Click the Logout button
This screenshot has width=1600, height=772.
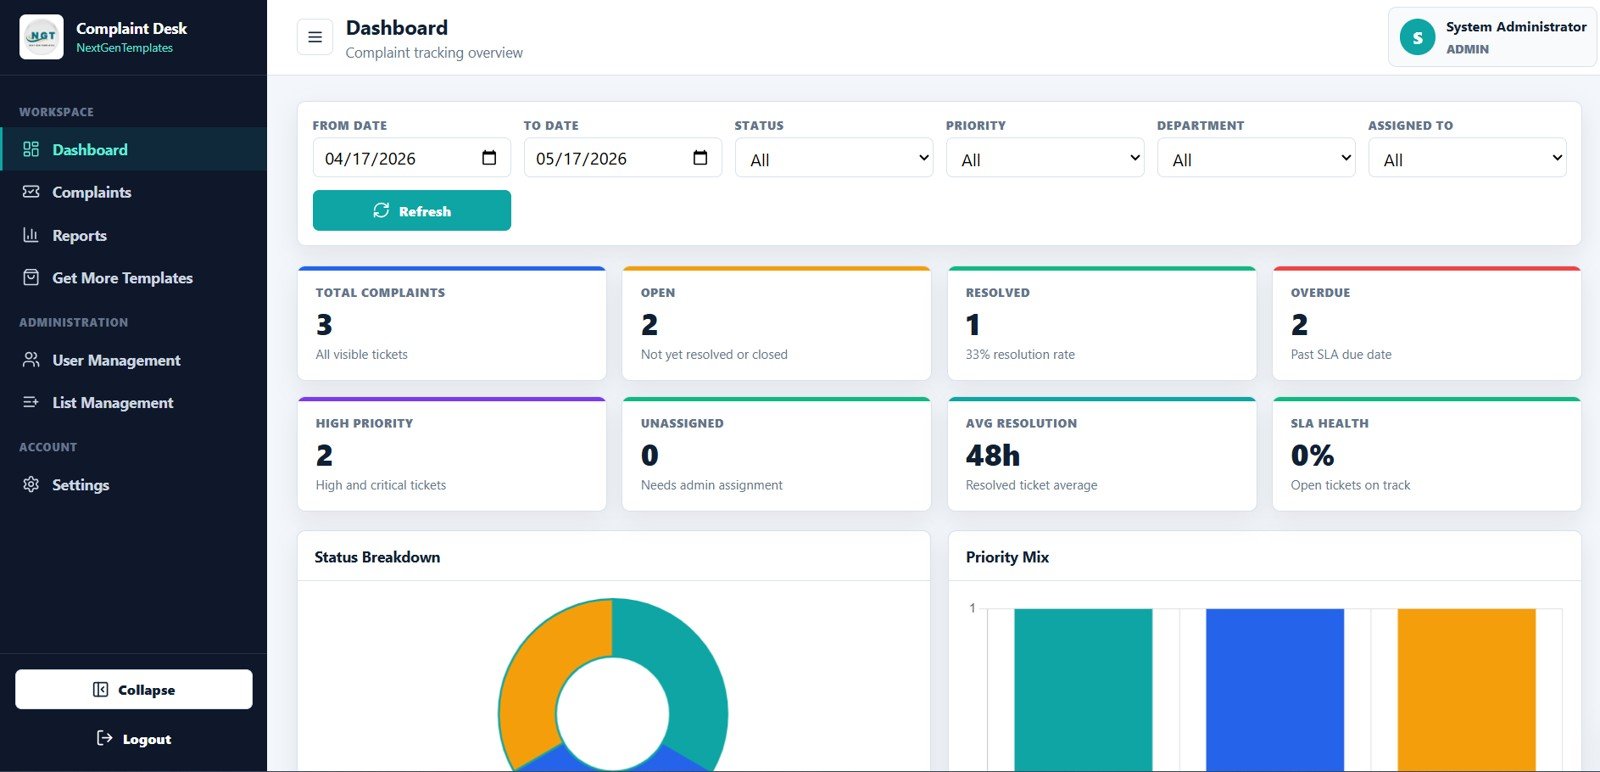134,738
